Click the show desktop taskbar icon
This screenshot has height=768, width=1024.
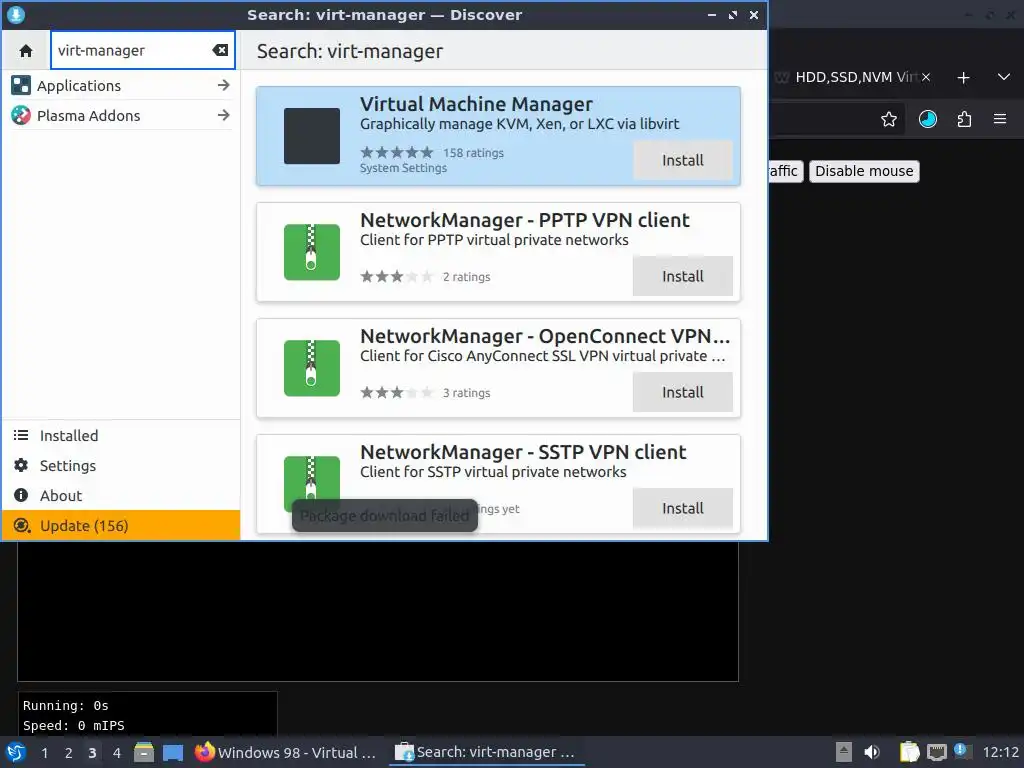(x=172, y=752)
